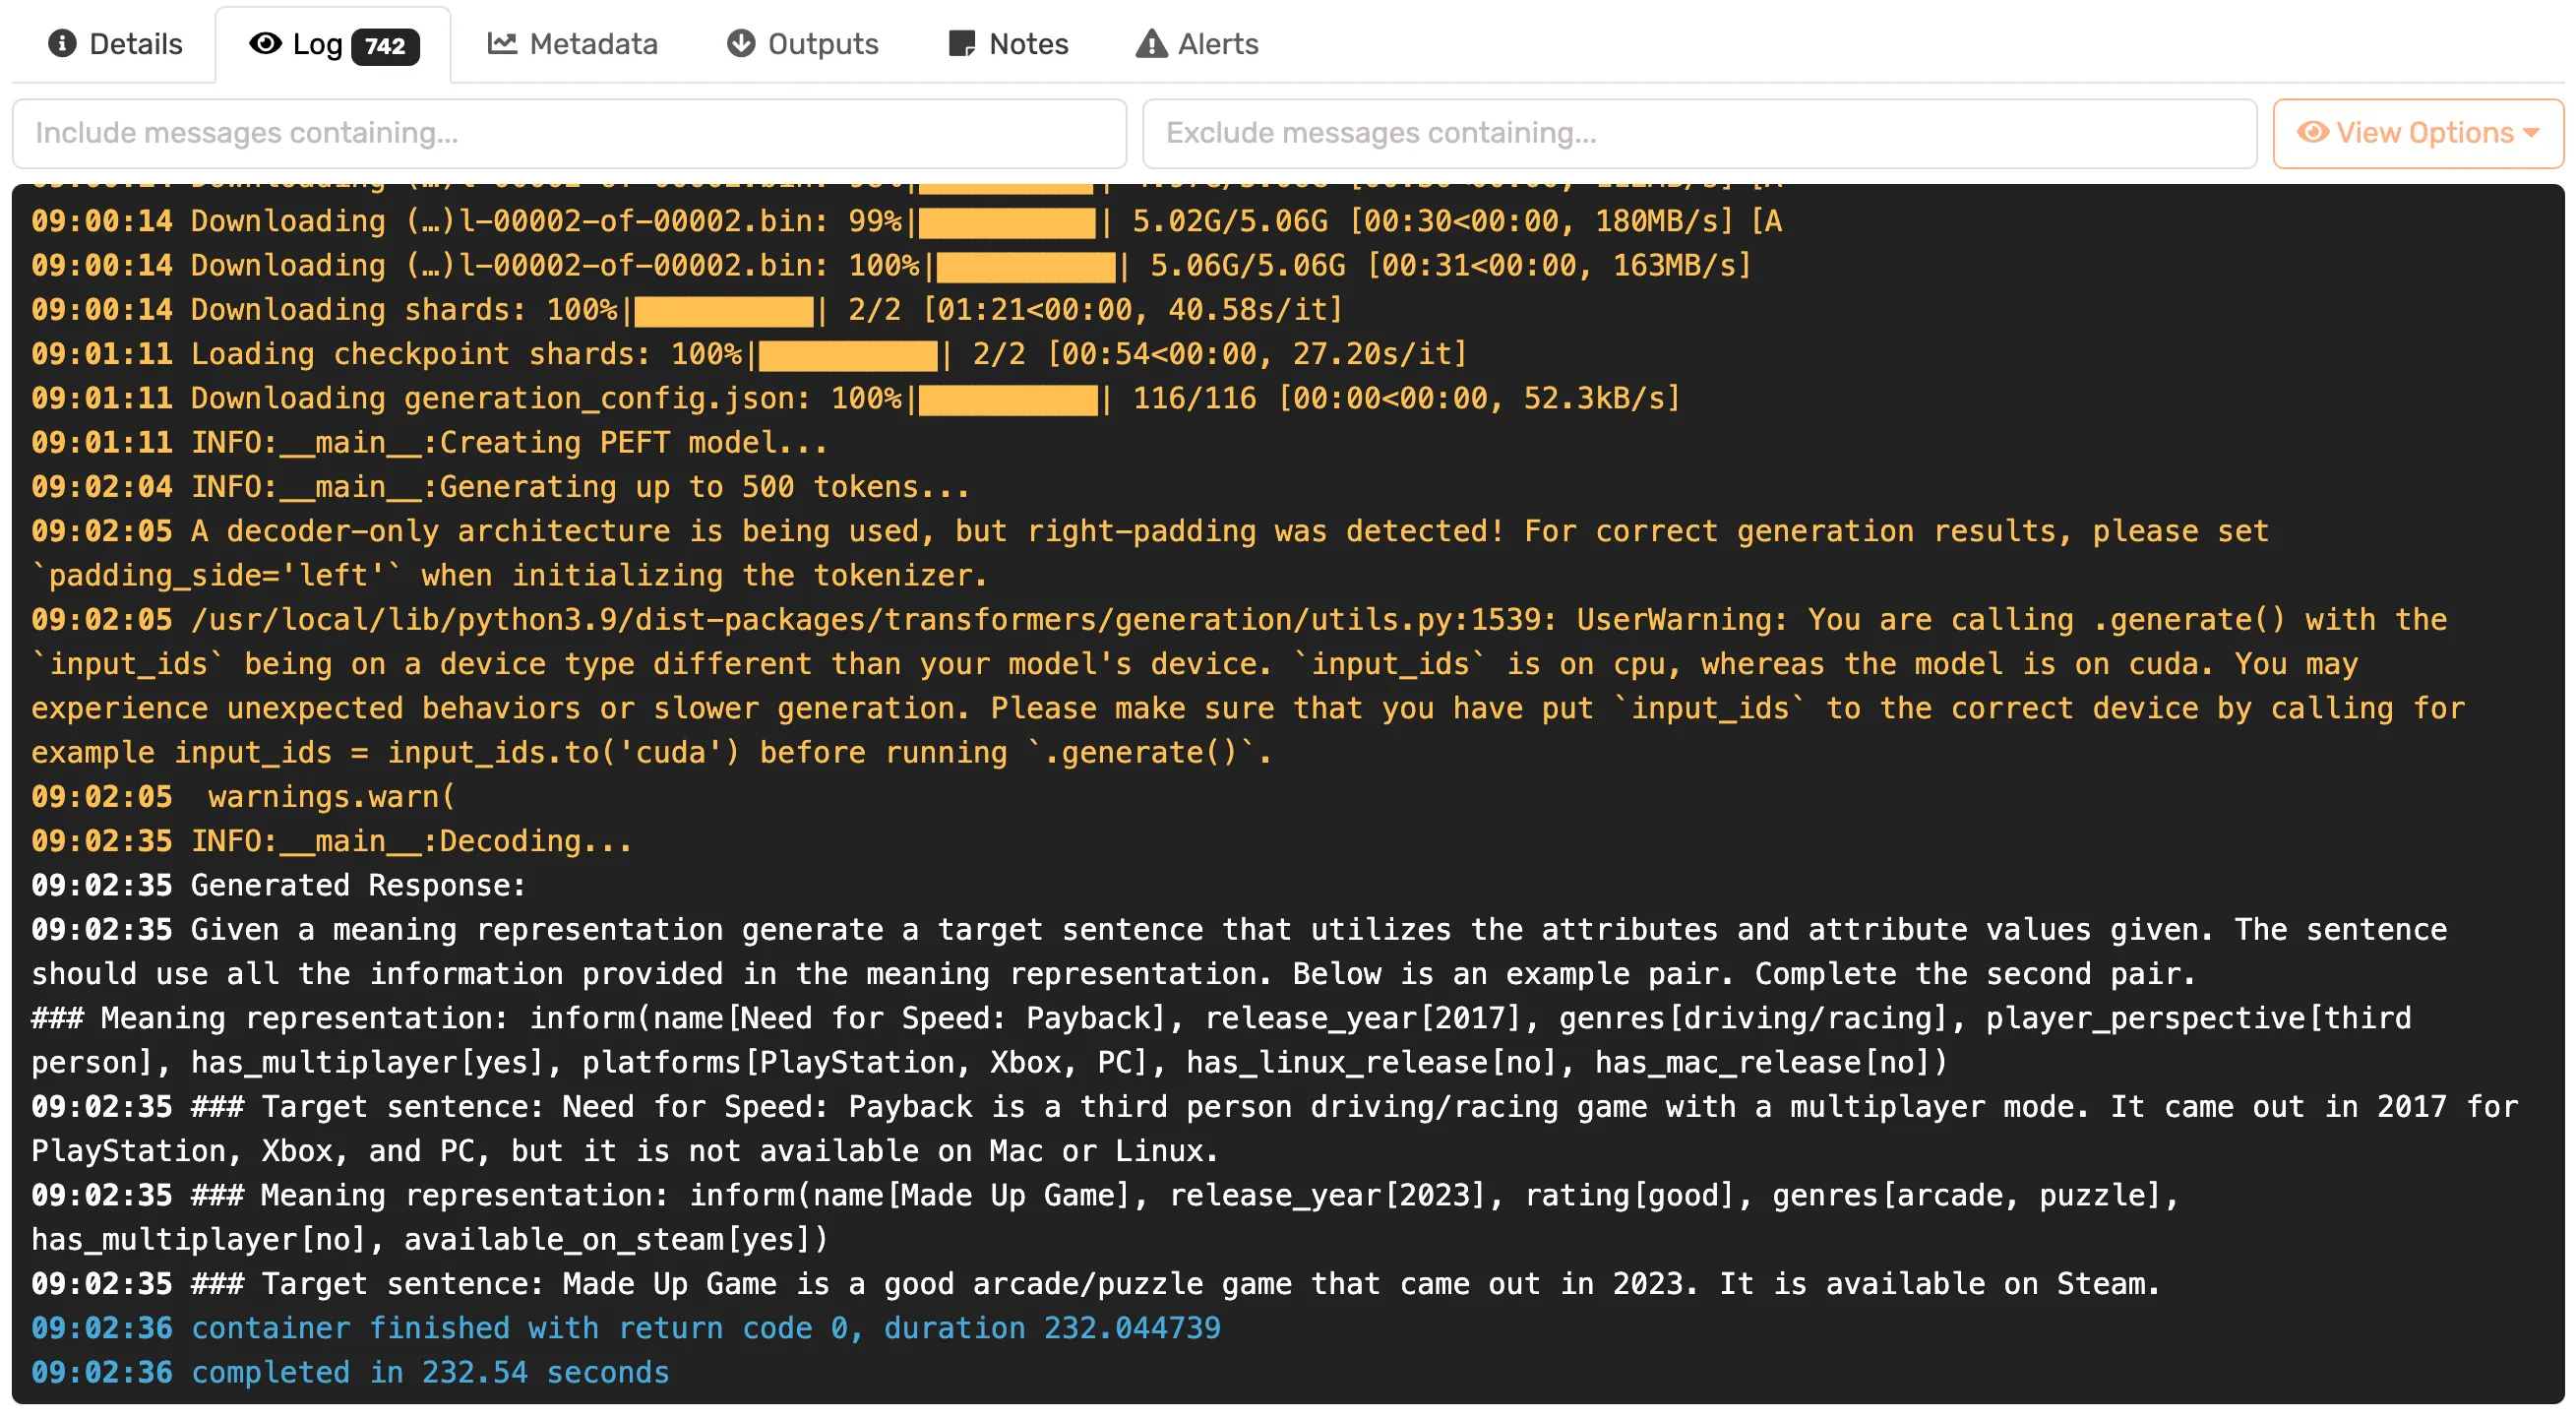This screenshot has width=2576, height=1417.
Task: Click the 'Downloading shards: 100%' line
Action: pyautogui.click(x=687, y=310)
